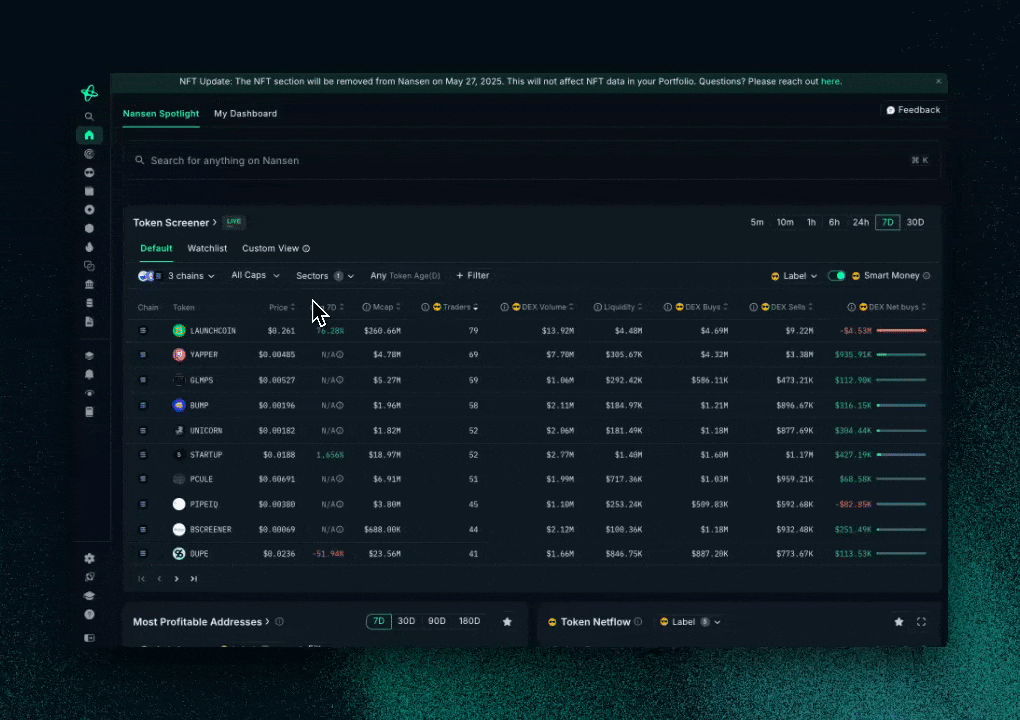Image resolution: width=1020 pixels, height=720 pixels.
Task: Click the info icon beside Custom View
Action: 306,248
